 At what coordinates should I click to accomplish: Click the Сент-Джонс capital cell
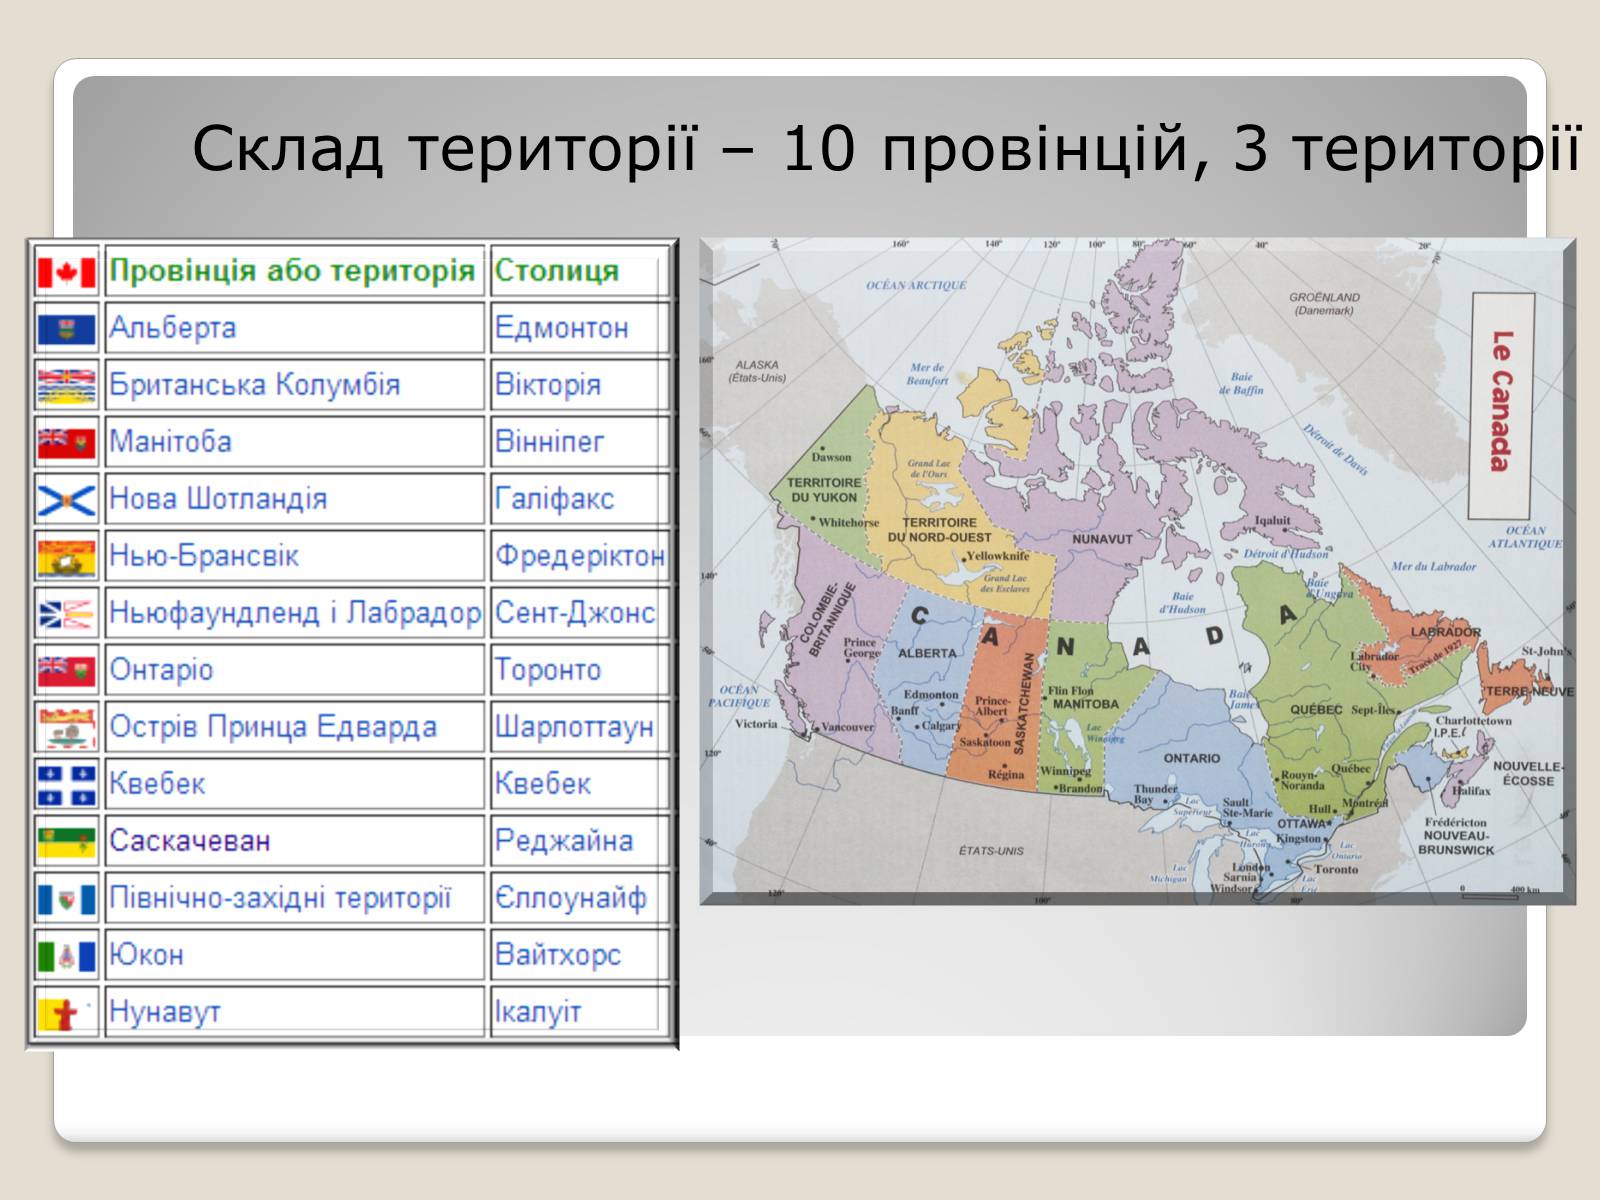point(578,613)
